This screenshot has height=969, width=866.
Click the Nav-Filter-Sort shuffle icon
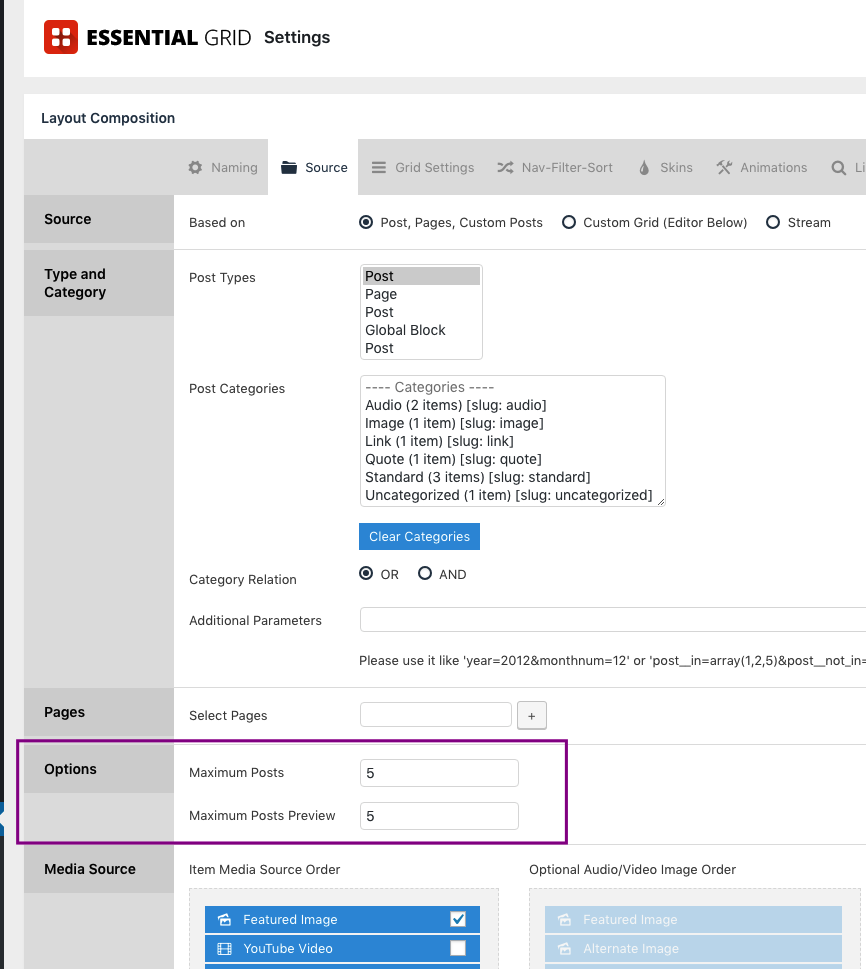[x=506, y=167]
